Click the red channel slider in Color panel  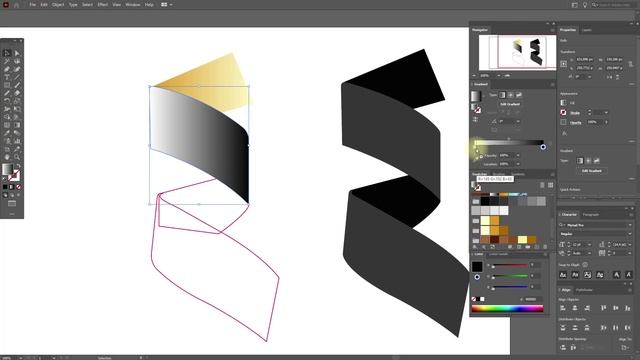510,265
